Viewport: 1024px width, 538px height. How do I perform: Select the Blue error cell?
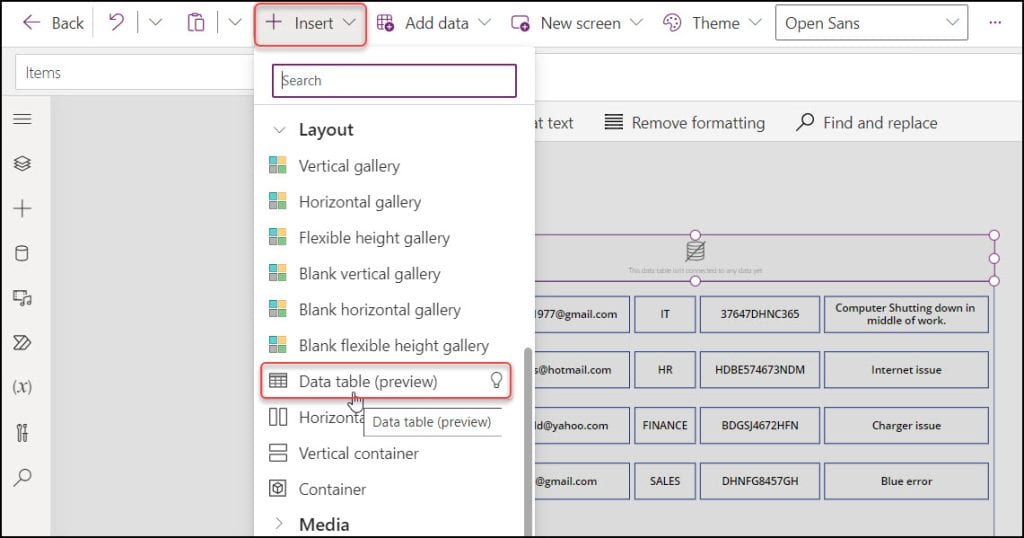(906, 481)
